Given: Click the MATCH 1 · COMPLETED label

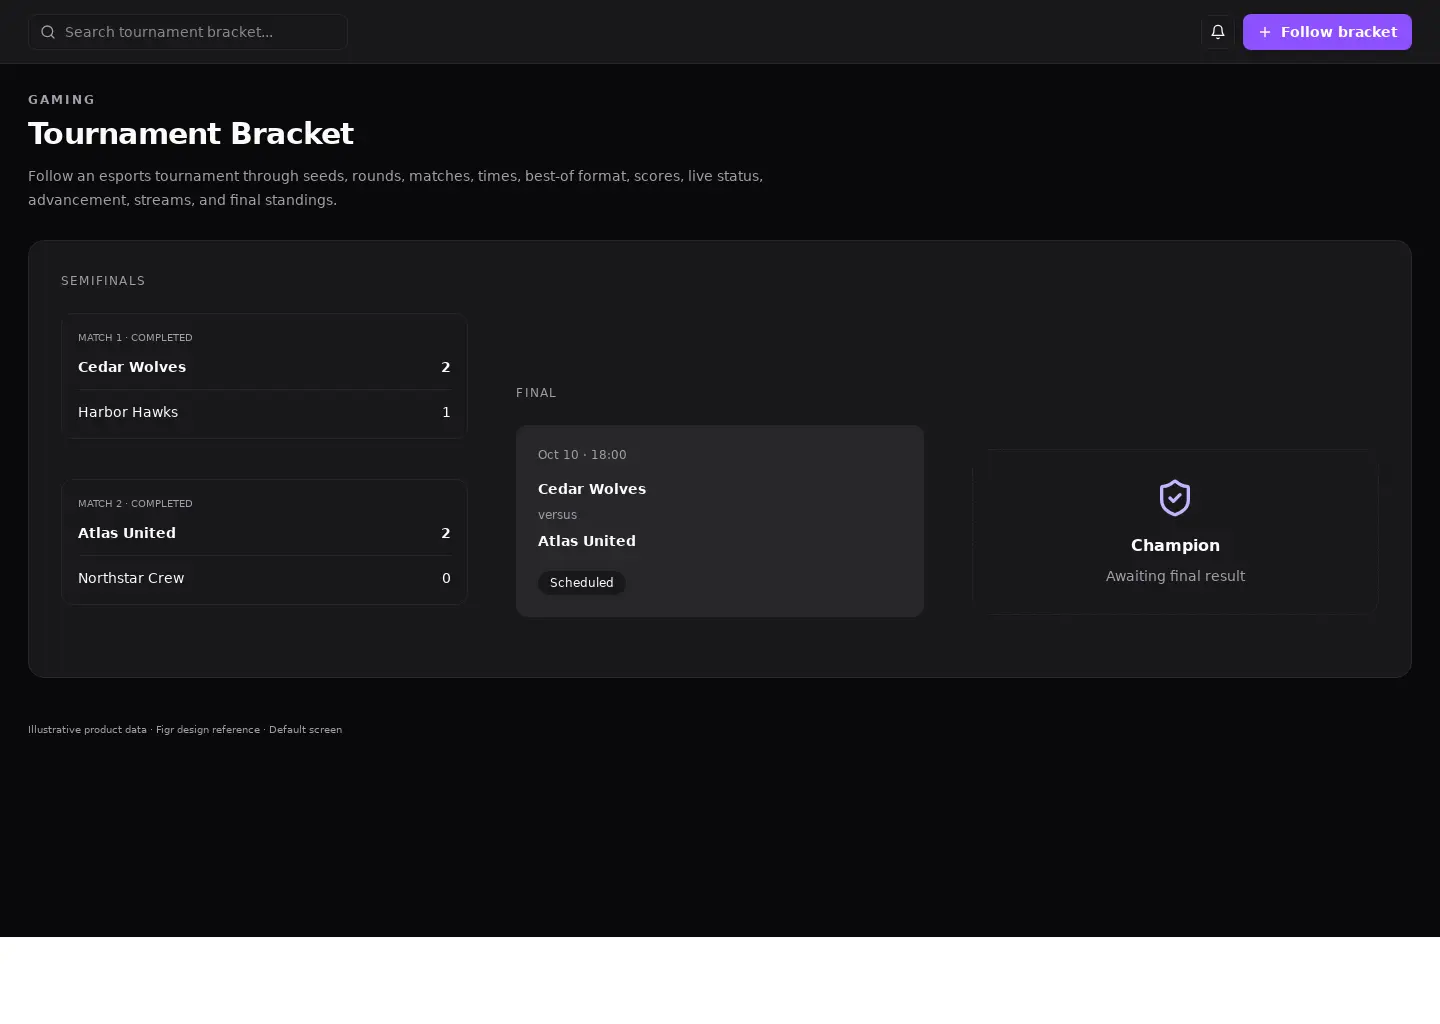Looking at the screenshot, I should pyautogui.click(x=135, y=338).
